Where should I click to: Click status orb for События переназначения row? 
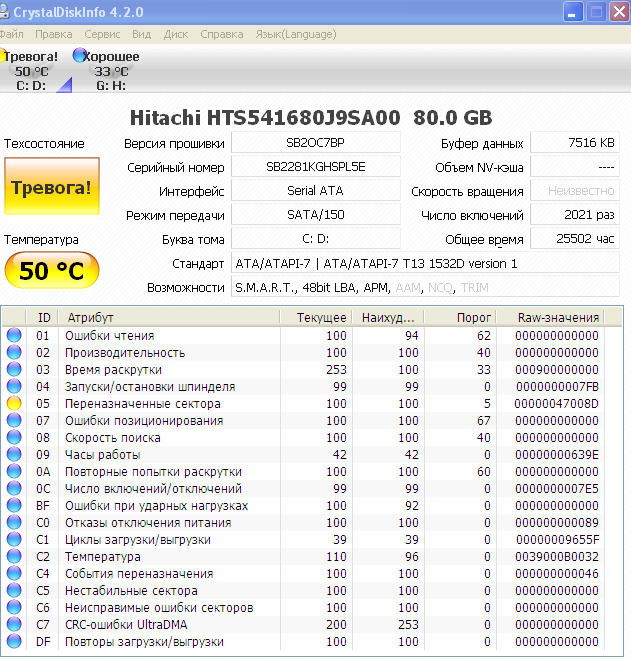[14, 574]
